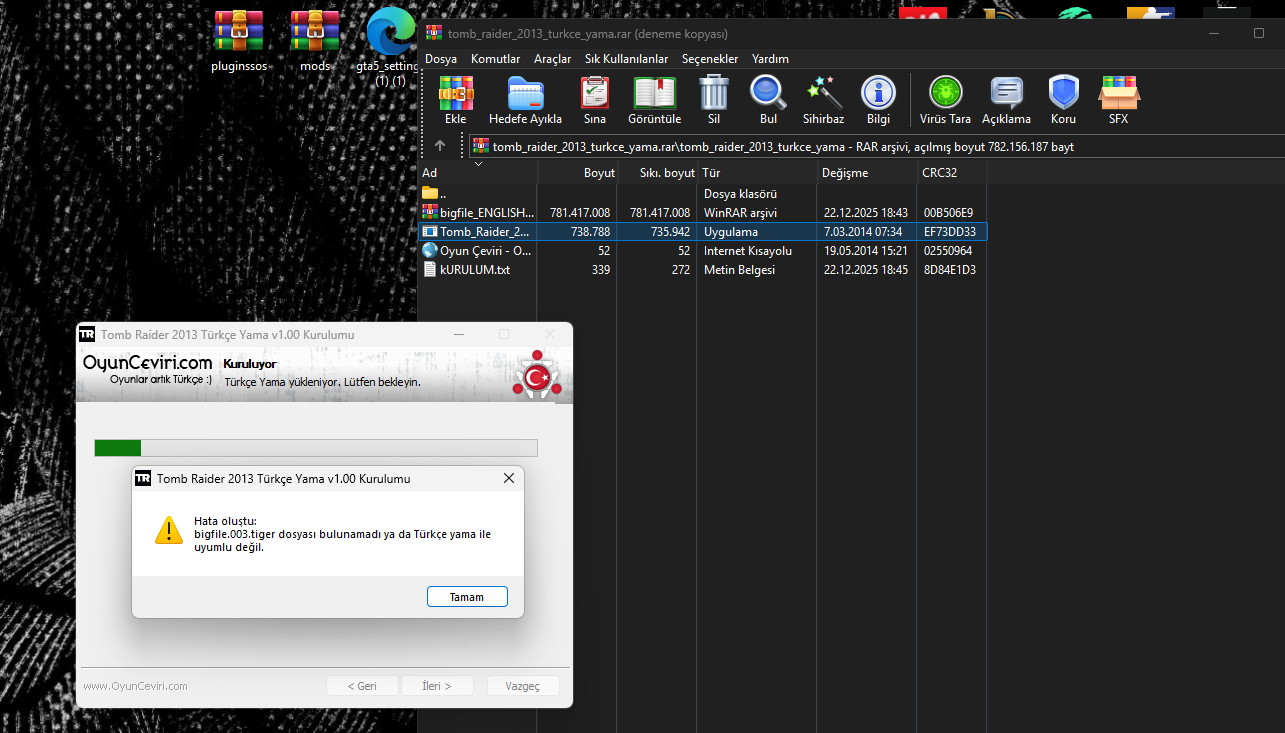Click the Tomb_Raider application file icon
This screenshot has width=1285, height=733.
tap(430, 231)
